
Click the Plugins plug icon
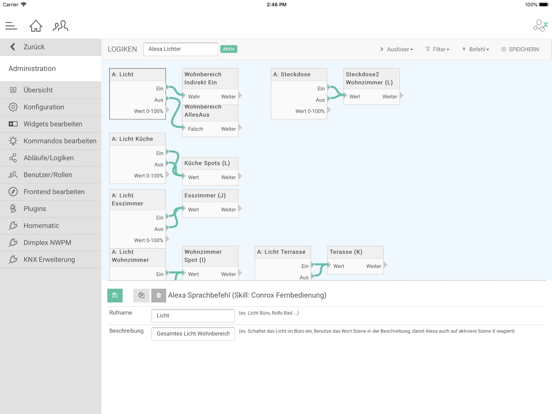click(x=13, y=208)
